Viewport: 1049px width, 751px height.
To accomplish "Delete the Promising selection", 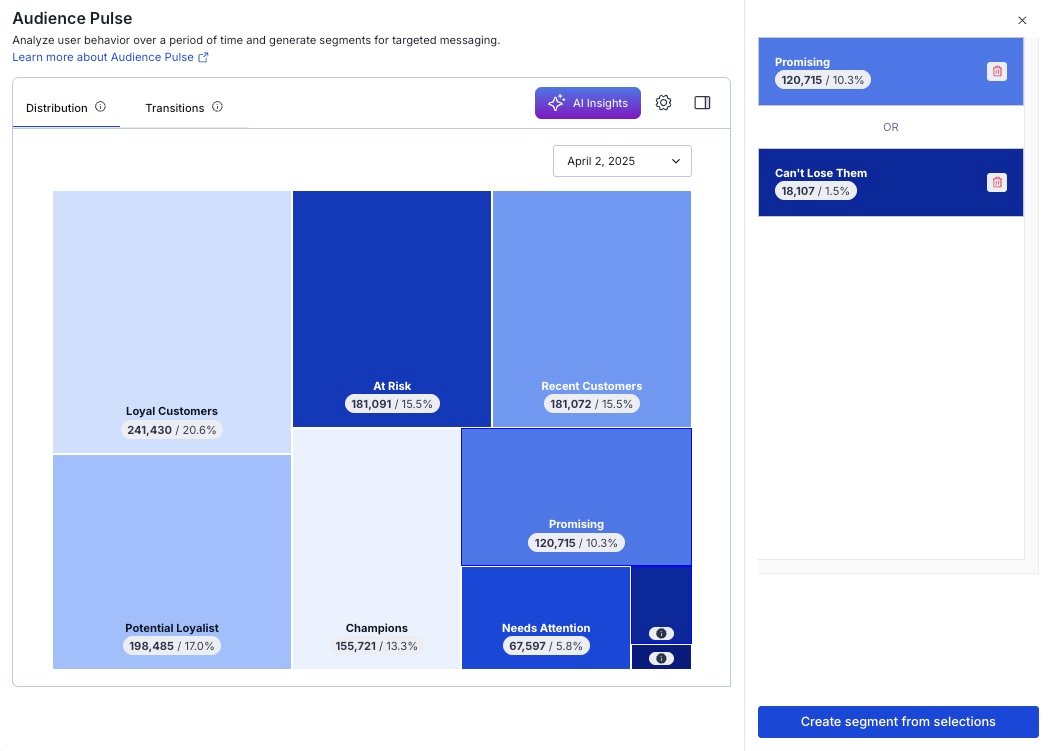I will pos(996,71).
